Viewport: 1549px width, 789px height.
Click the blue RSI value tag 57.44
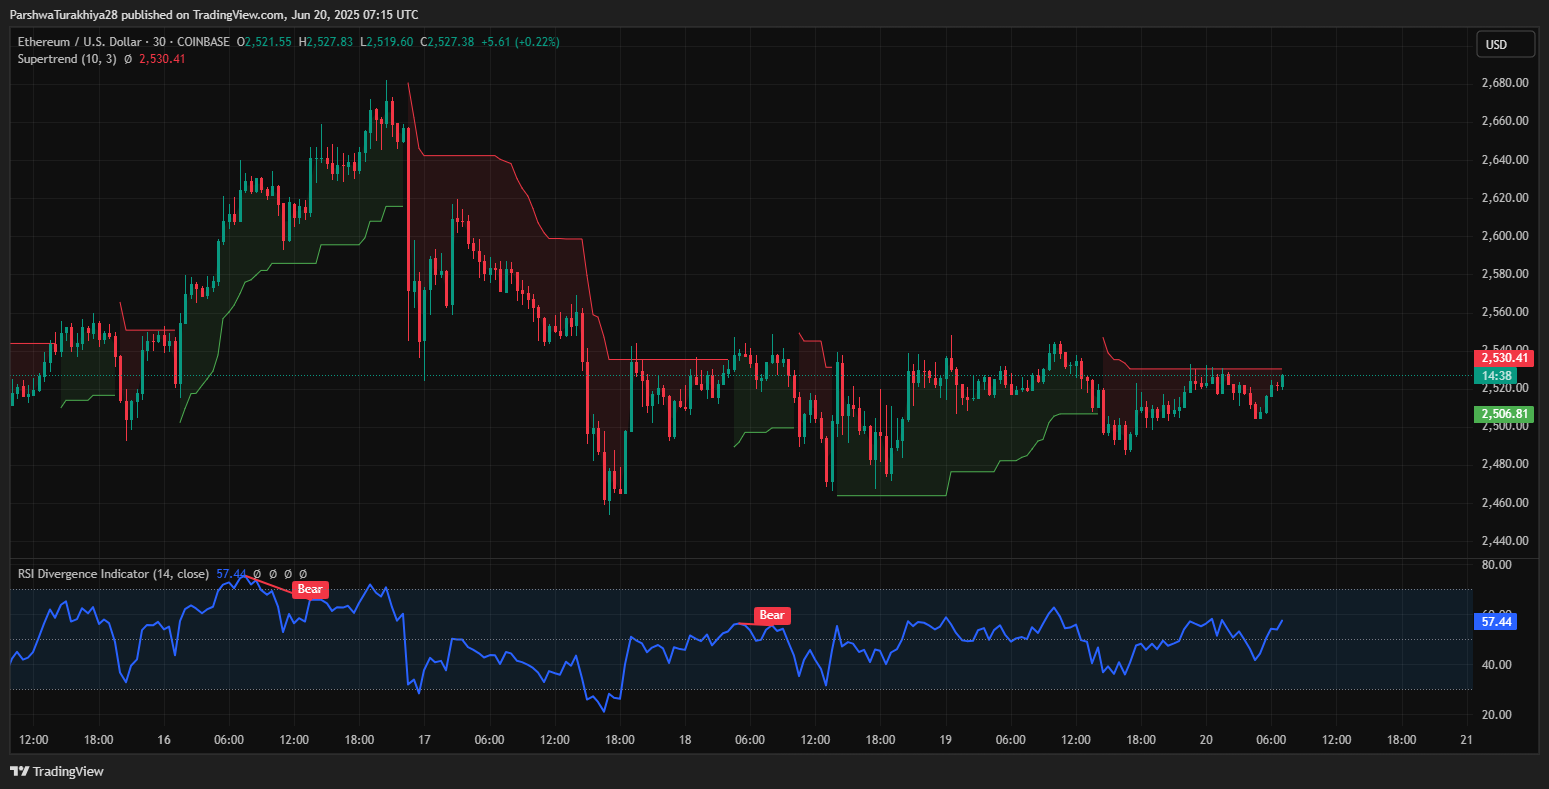[x=1497, y=621]
